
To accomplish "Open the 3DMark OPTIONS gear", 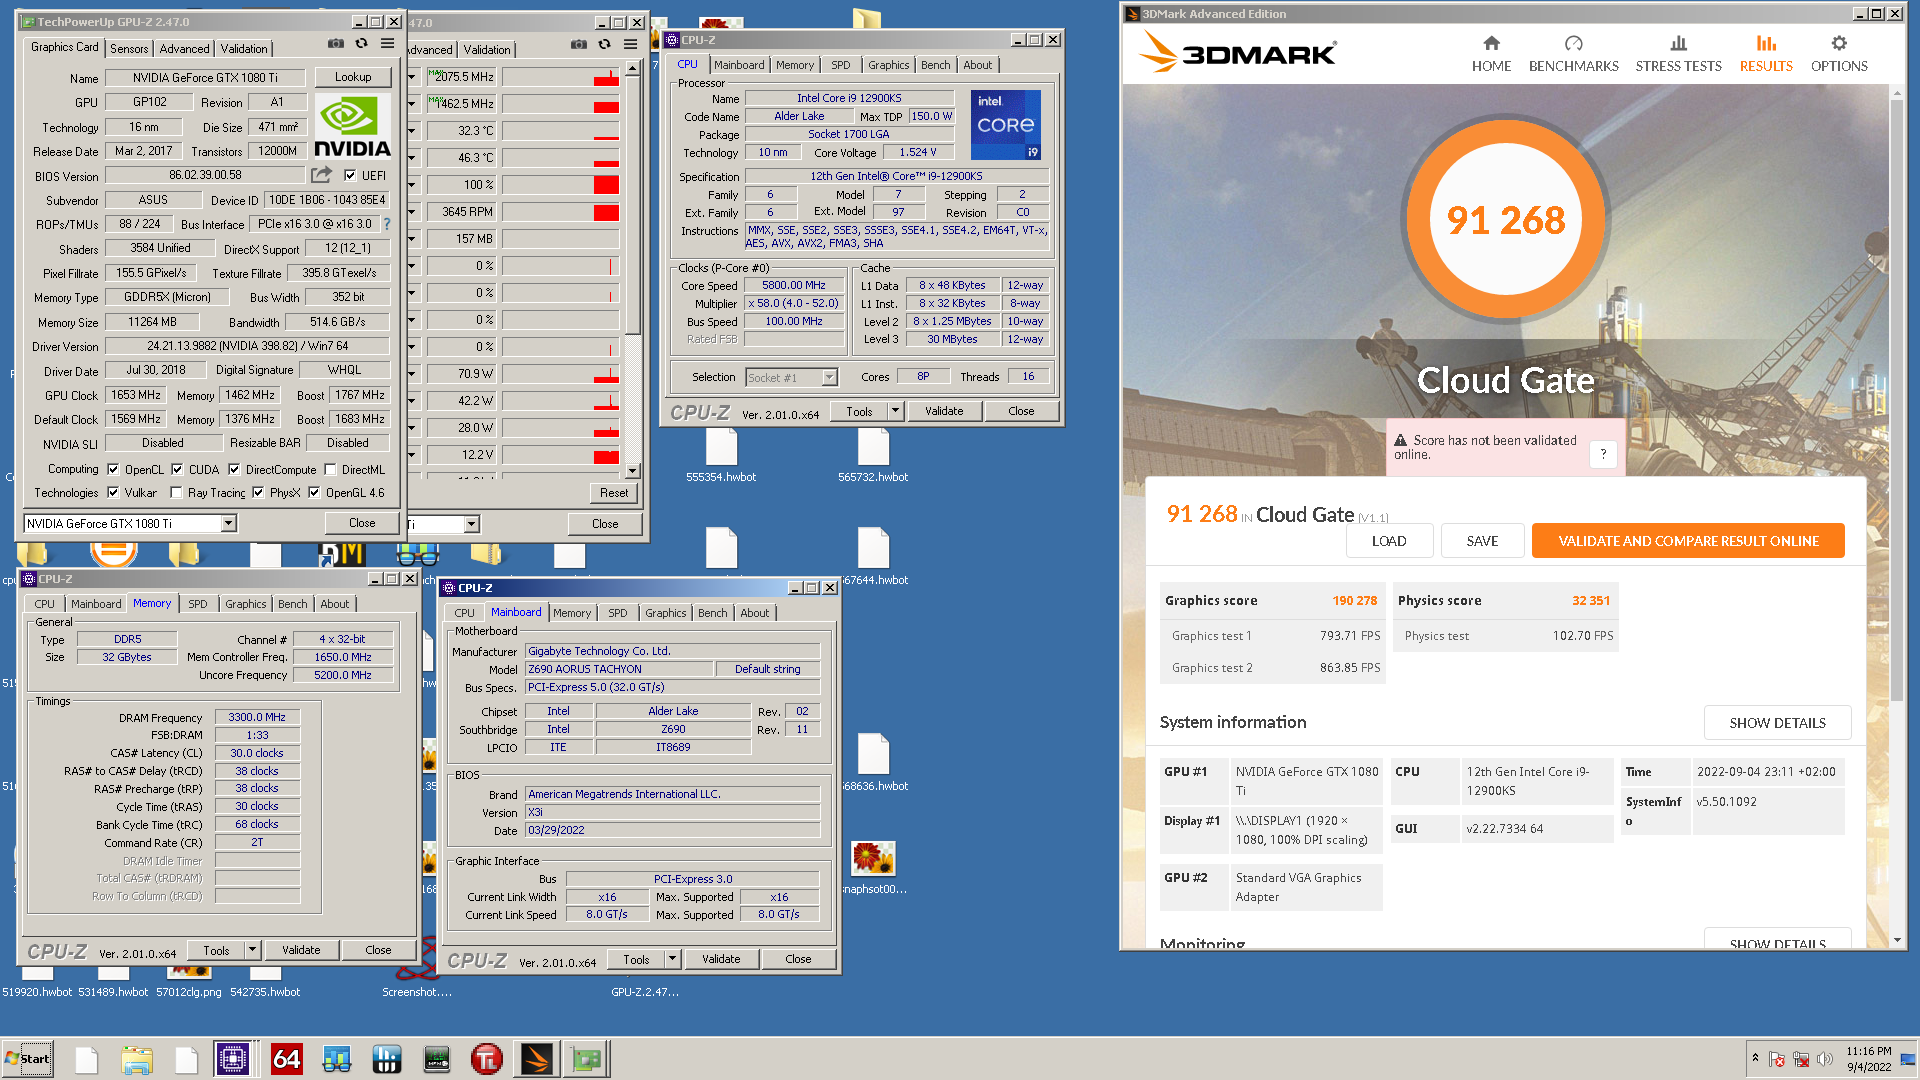I will (x=1839, y=54).
